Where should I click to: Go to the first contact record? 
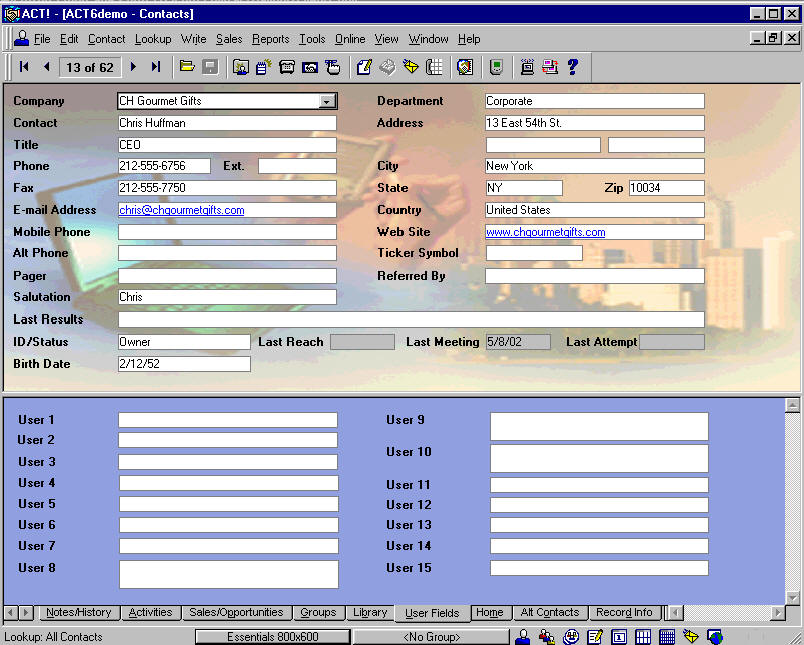coord(24,67)
